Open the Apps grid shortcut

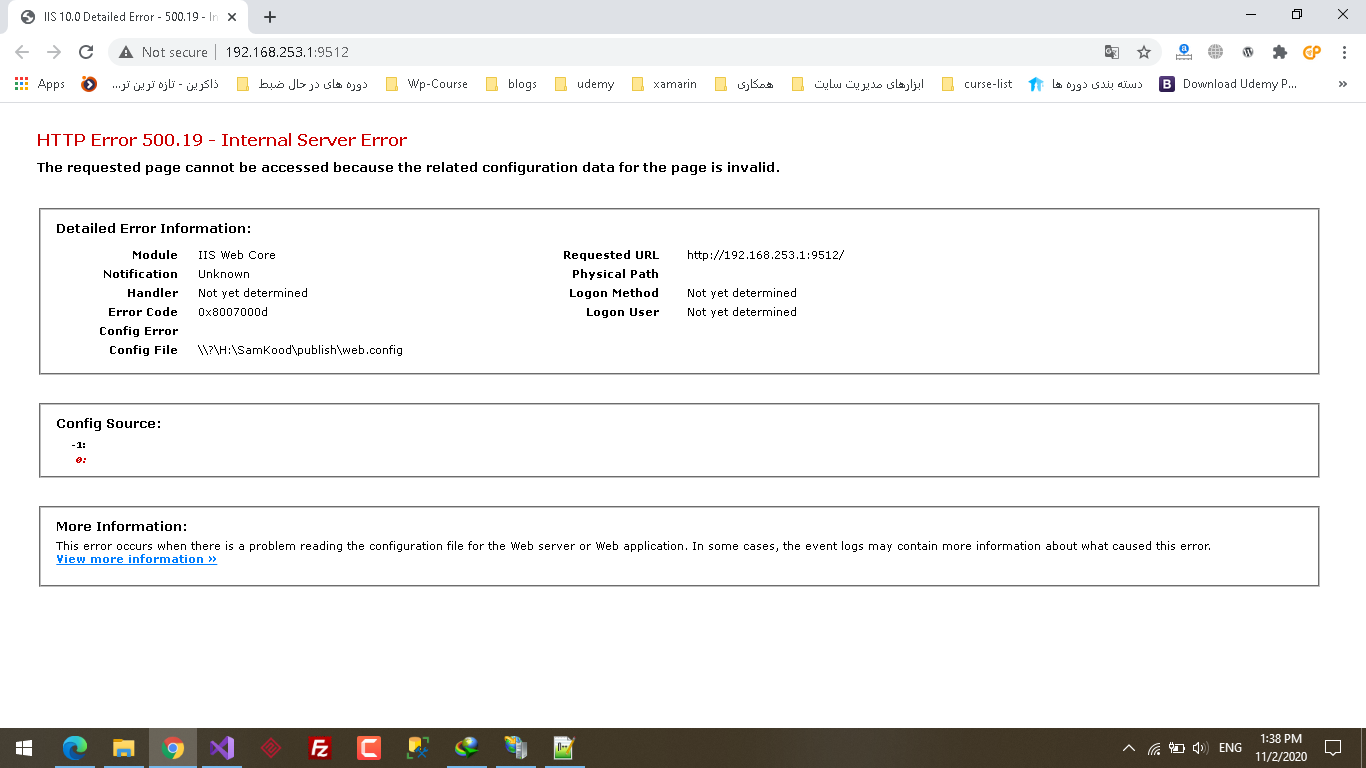(x=40, y=84)
